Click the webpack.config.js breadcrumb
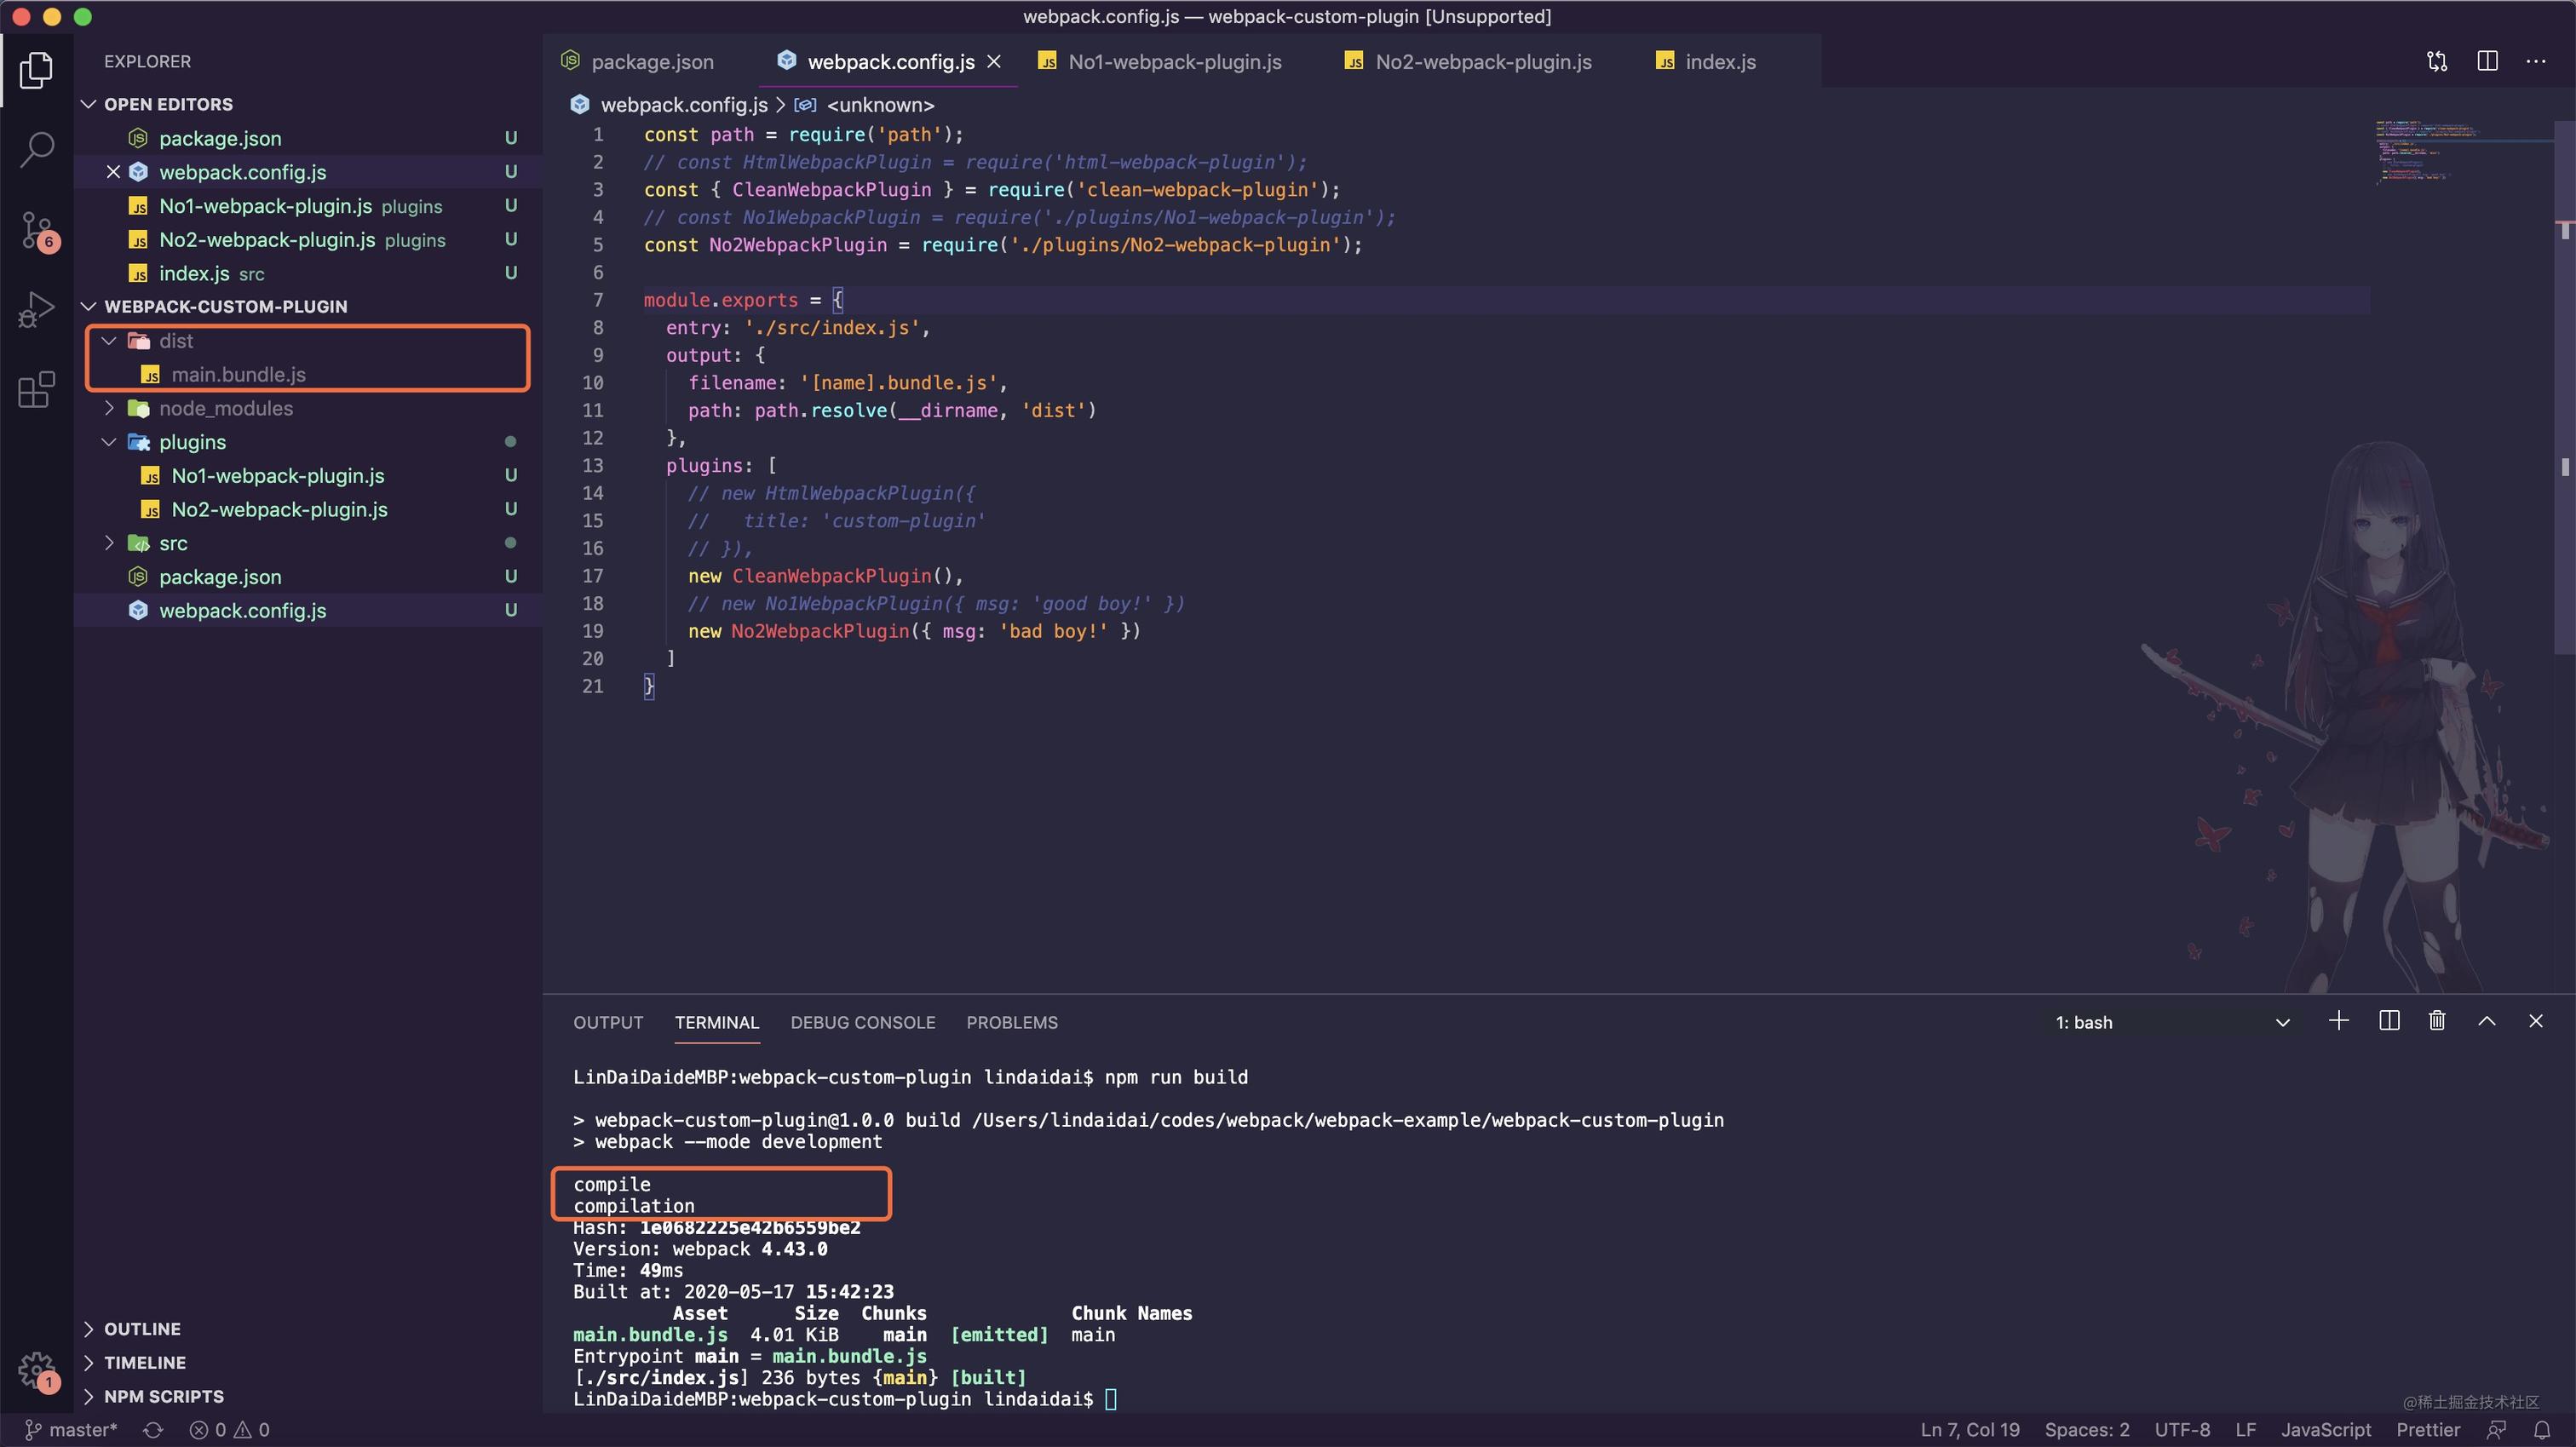 point(684,105)
